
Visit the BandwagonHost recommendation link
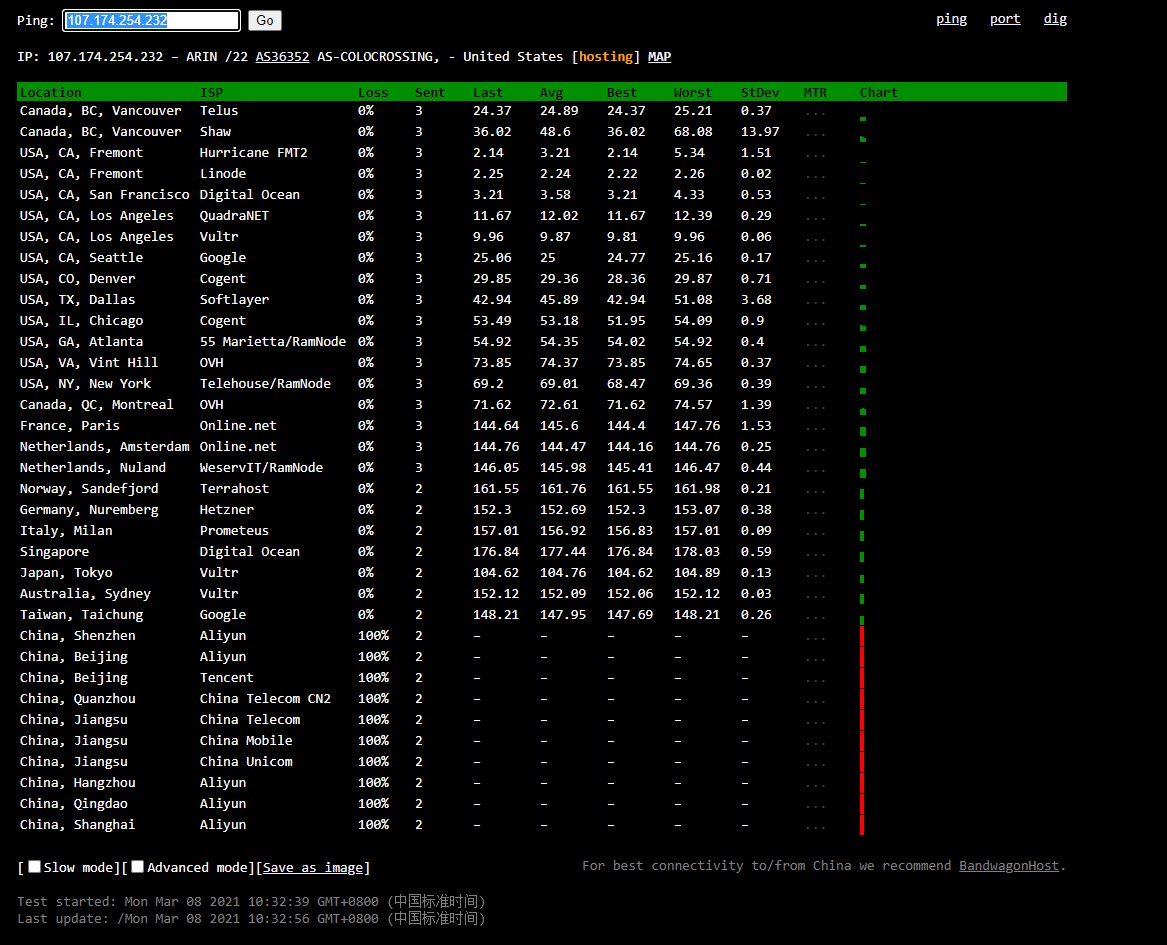tap(1008, 866)
